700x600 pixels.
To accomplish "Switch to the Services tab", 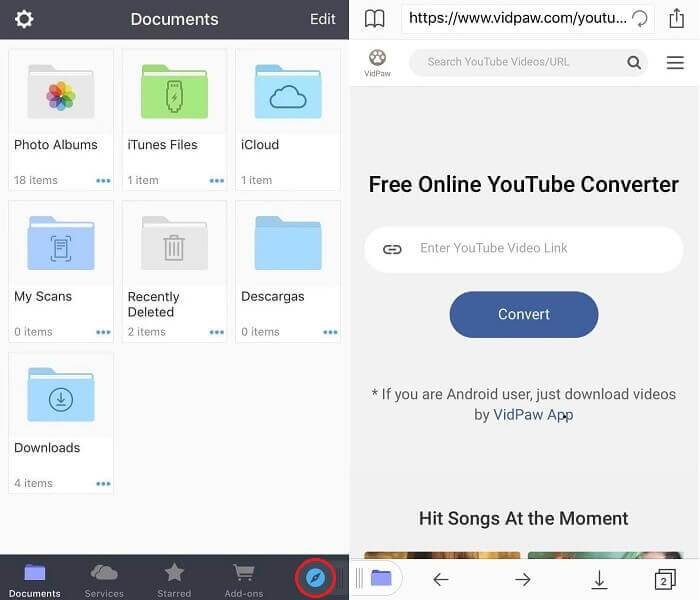I will point(104,580).
